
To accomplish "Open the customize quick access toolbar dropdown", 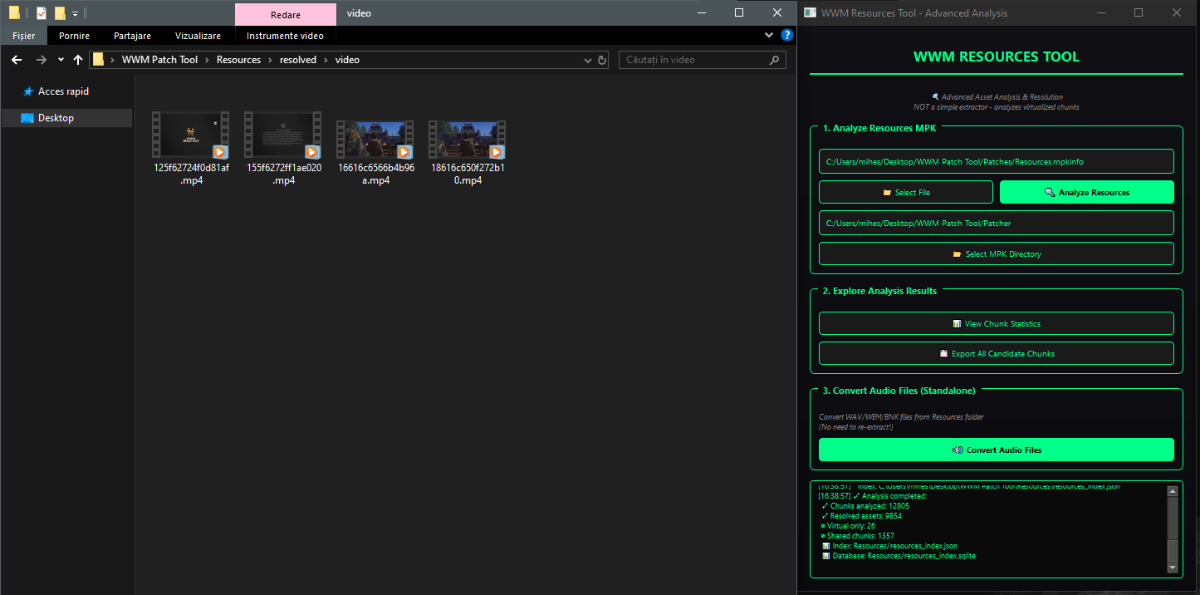I will [75, 13].
